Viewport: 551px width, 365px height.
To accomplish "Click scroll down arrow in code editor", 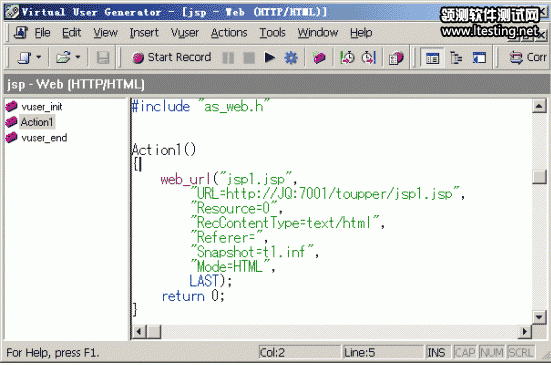I will tap(539, 317).
